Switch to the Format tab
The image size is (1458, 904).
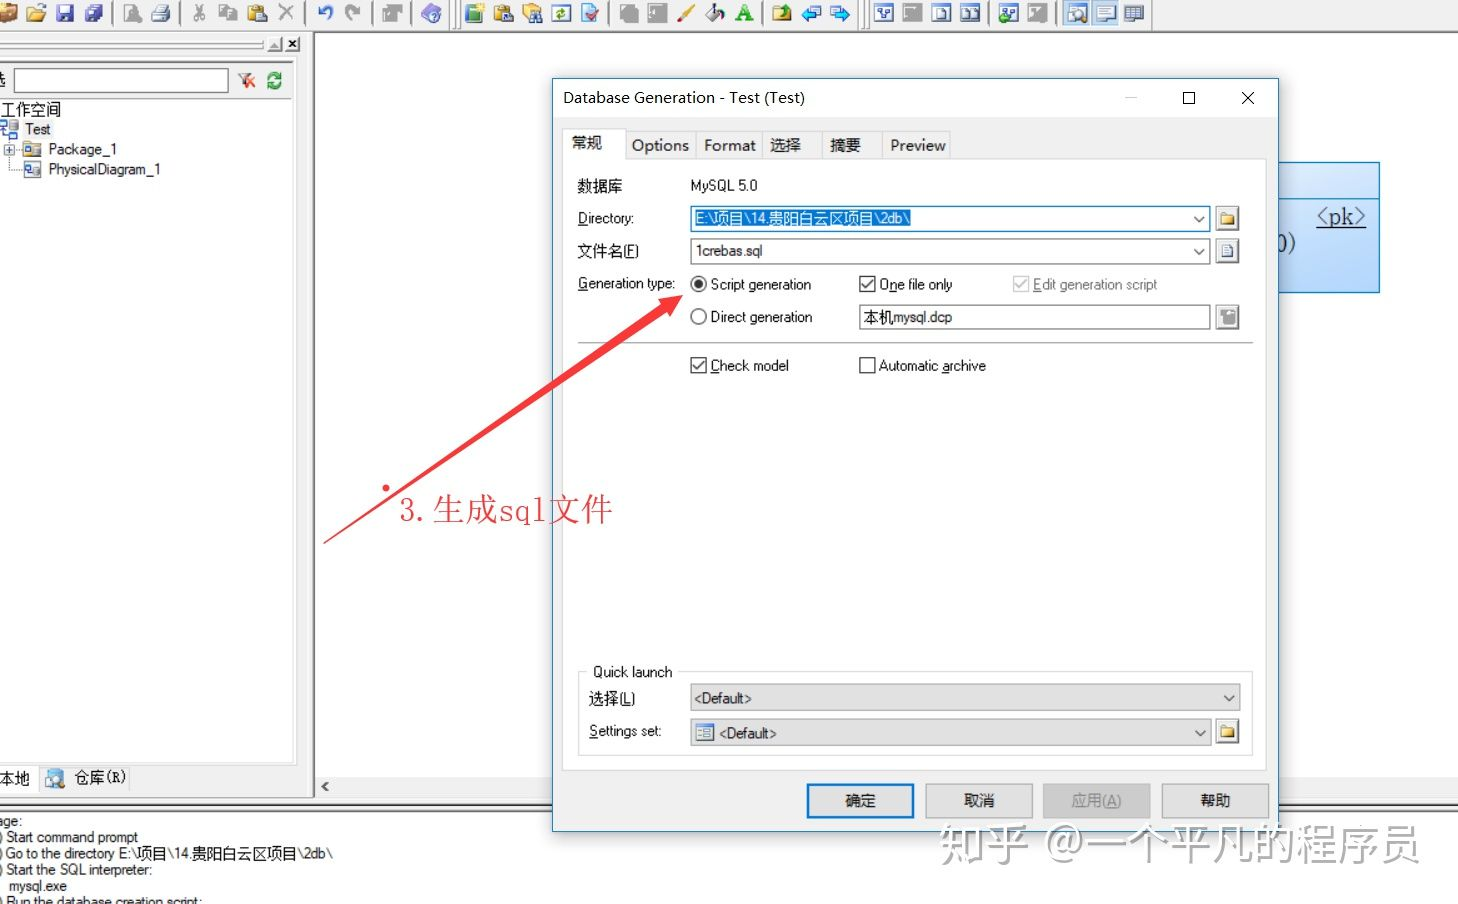point(730,145)
